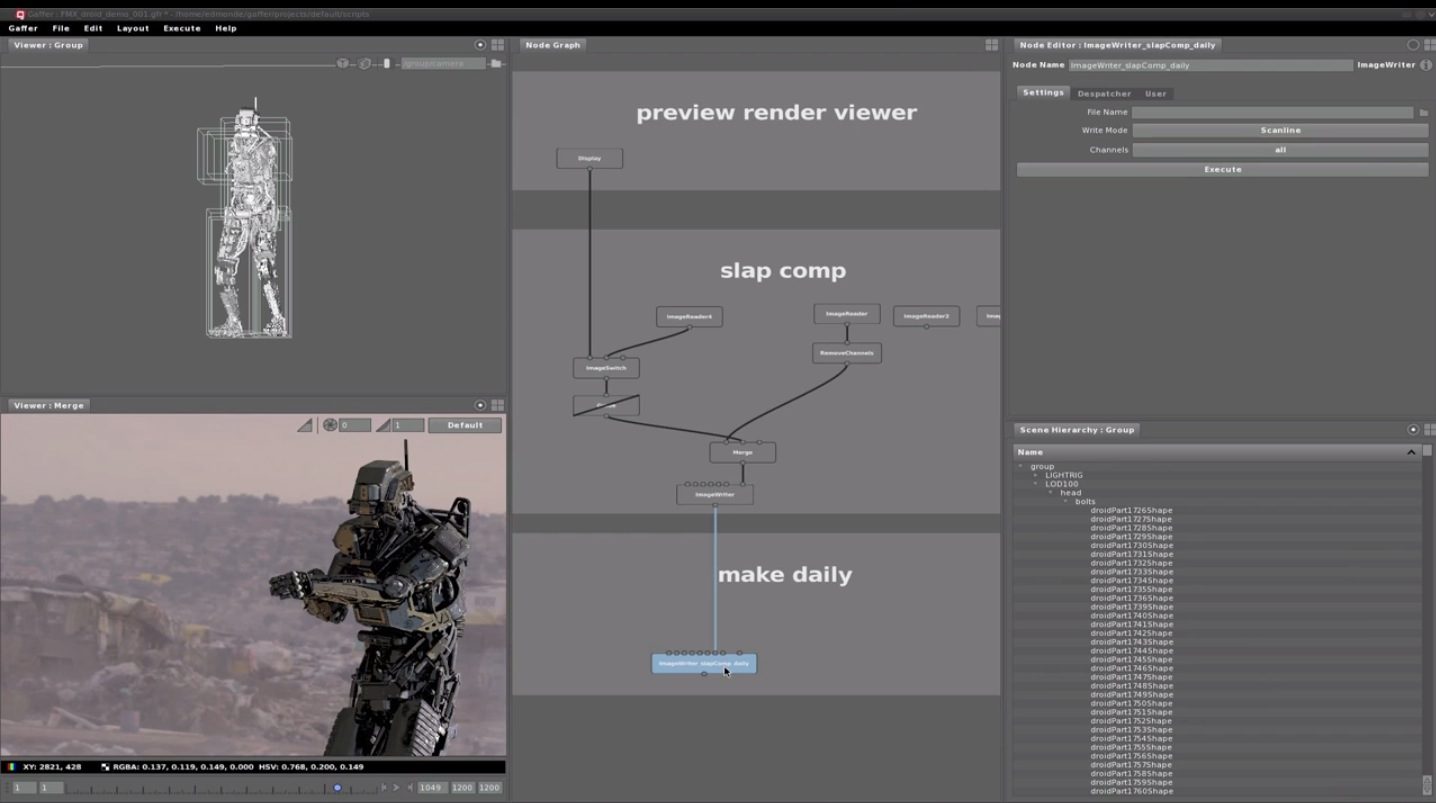Image resolution: width=1436 pixels, height=803 pixels.
Task: Switch to the Despatcher tab
Action: click(x=1104, y=94)
